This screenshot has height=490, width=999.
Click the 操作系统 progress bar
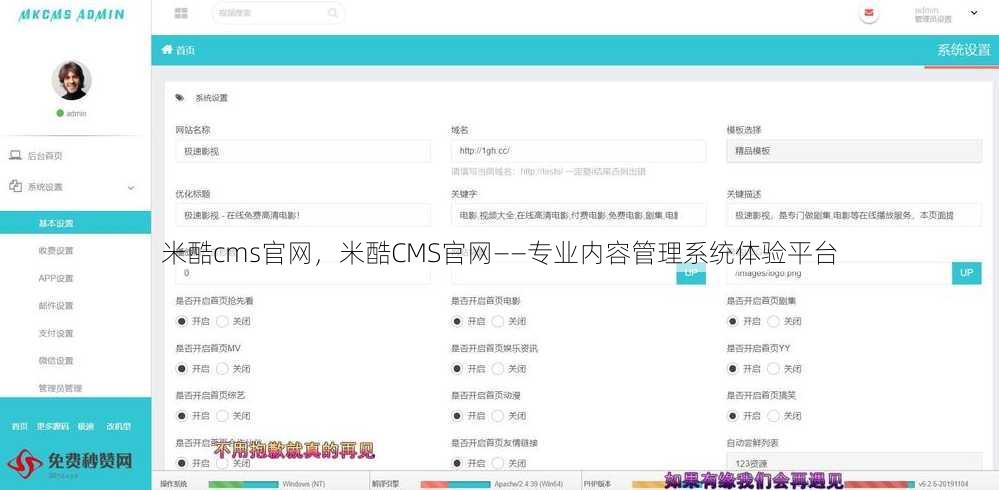[243, 484]
